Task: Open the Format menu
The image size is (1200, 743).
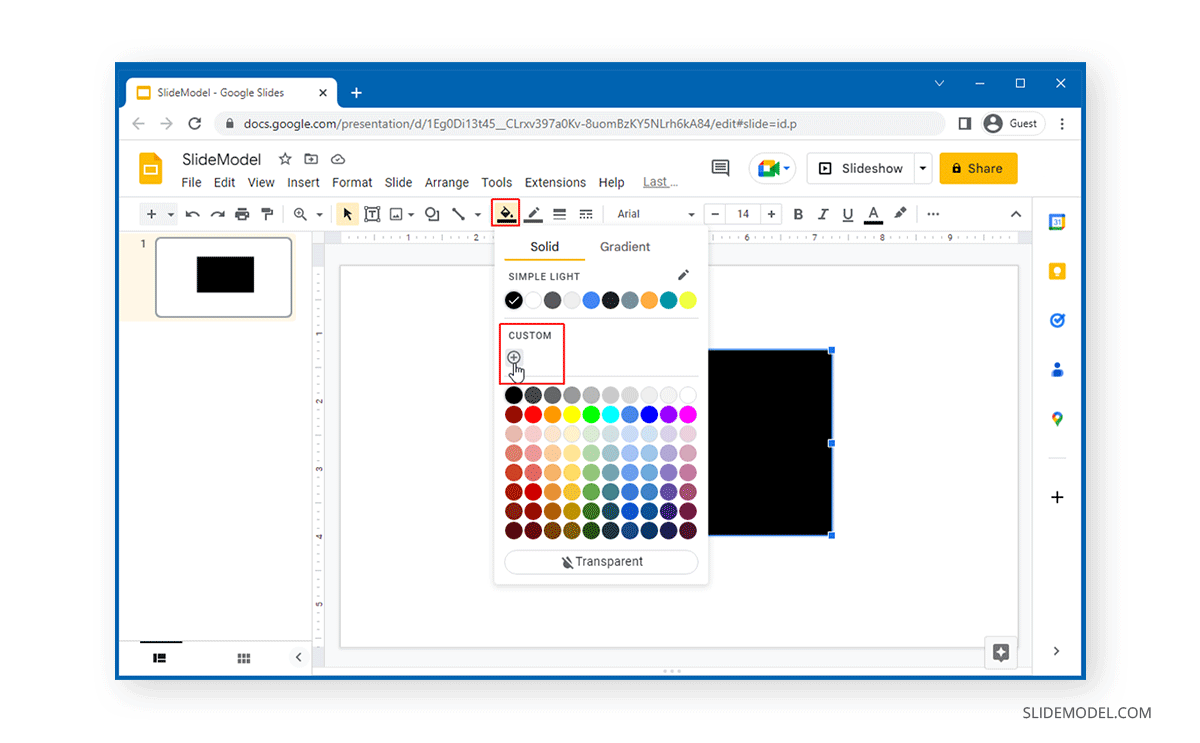Action: [x=352, y=182]
